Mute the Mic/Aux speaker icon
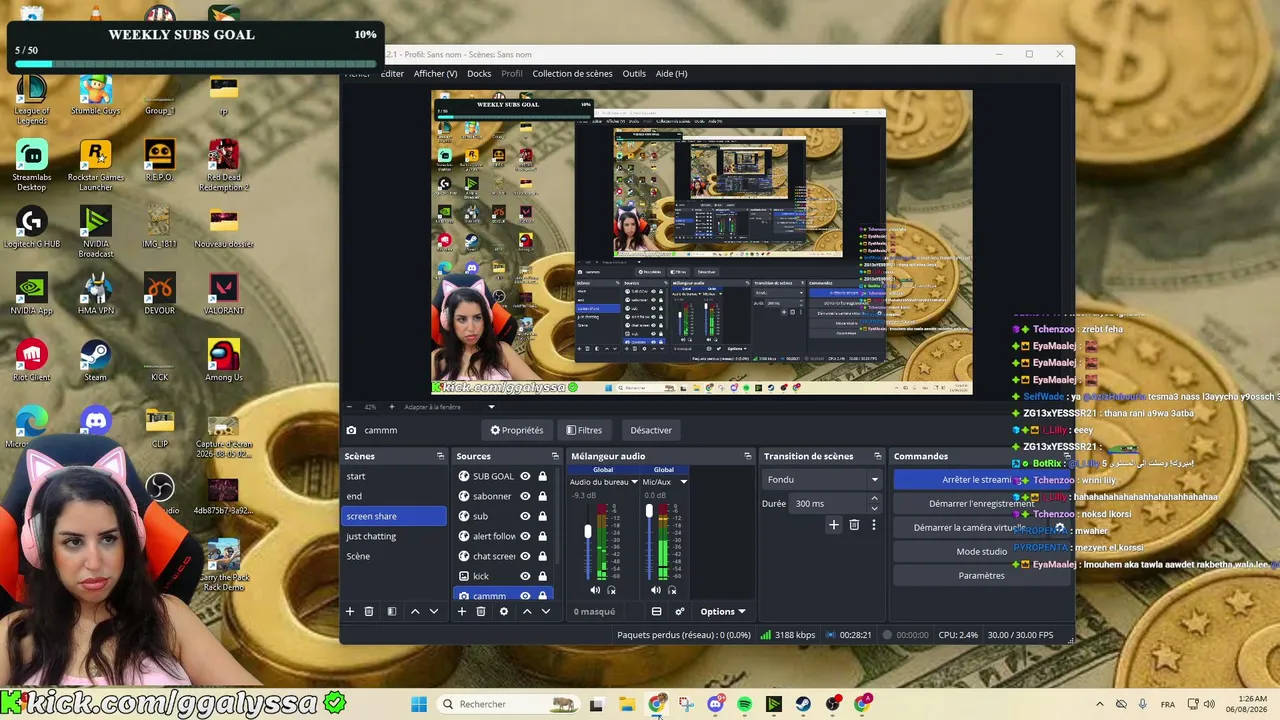This screenshot has width=1280, height=720. click(656, 590)
